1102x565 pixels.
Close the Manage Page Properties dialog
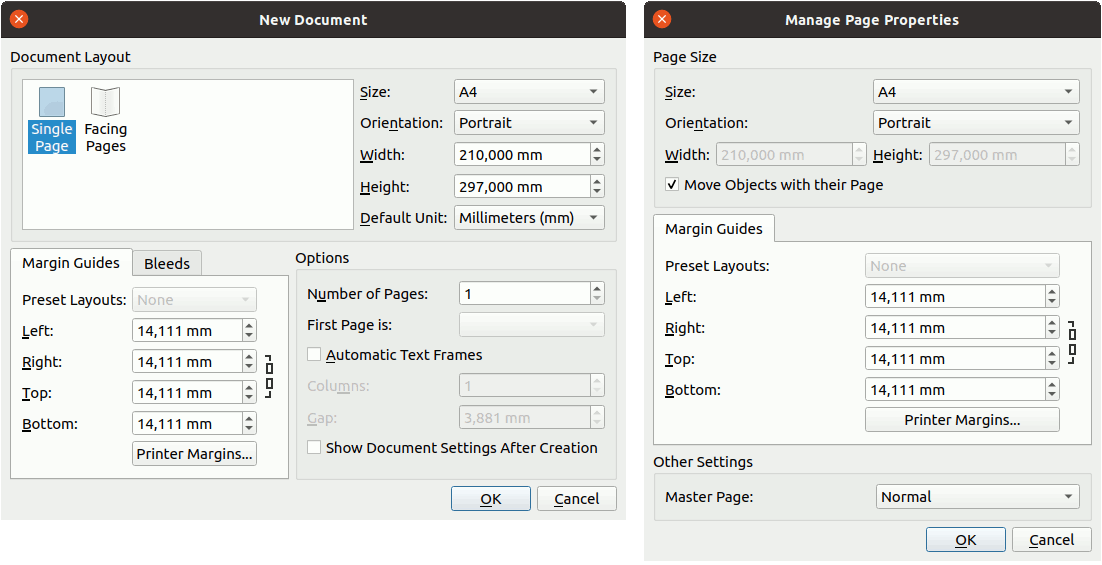(x=662, y=19)
